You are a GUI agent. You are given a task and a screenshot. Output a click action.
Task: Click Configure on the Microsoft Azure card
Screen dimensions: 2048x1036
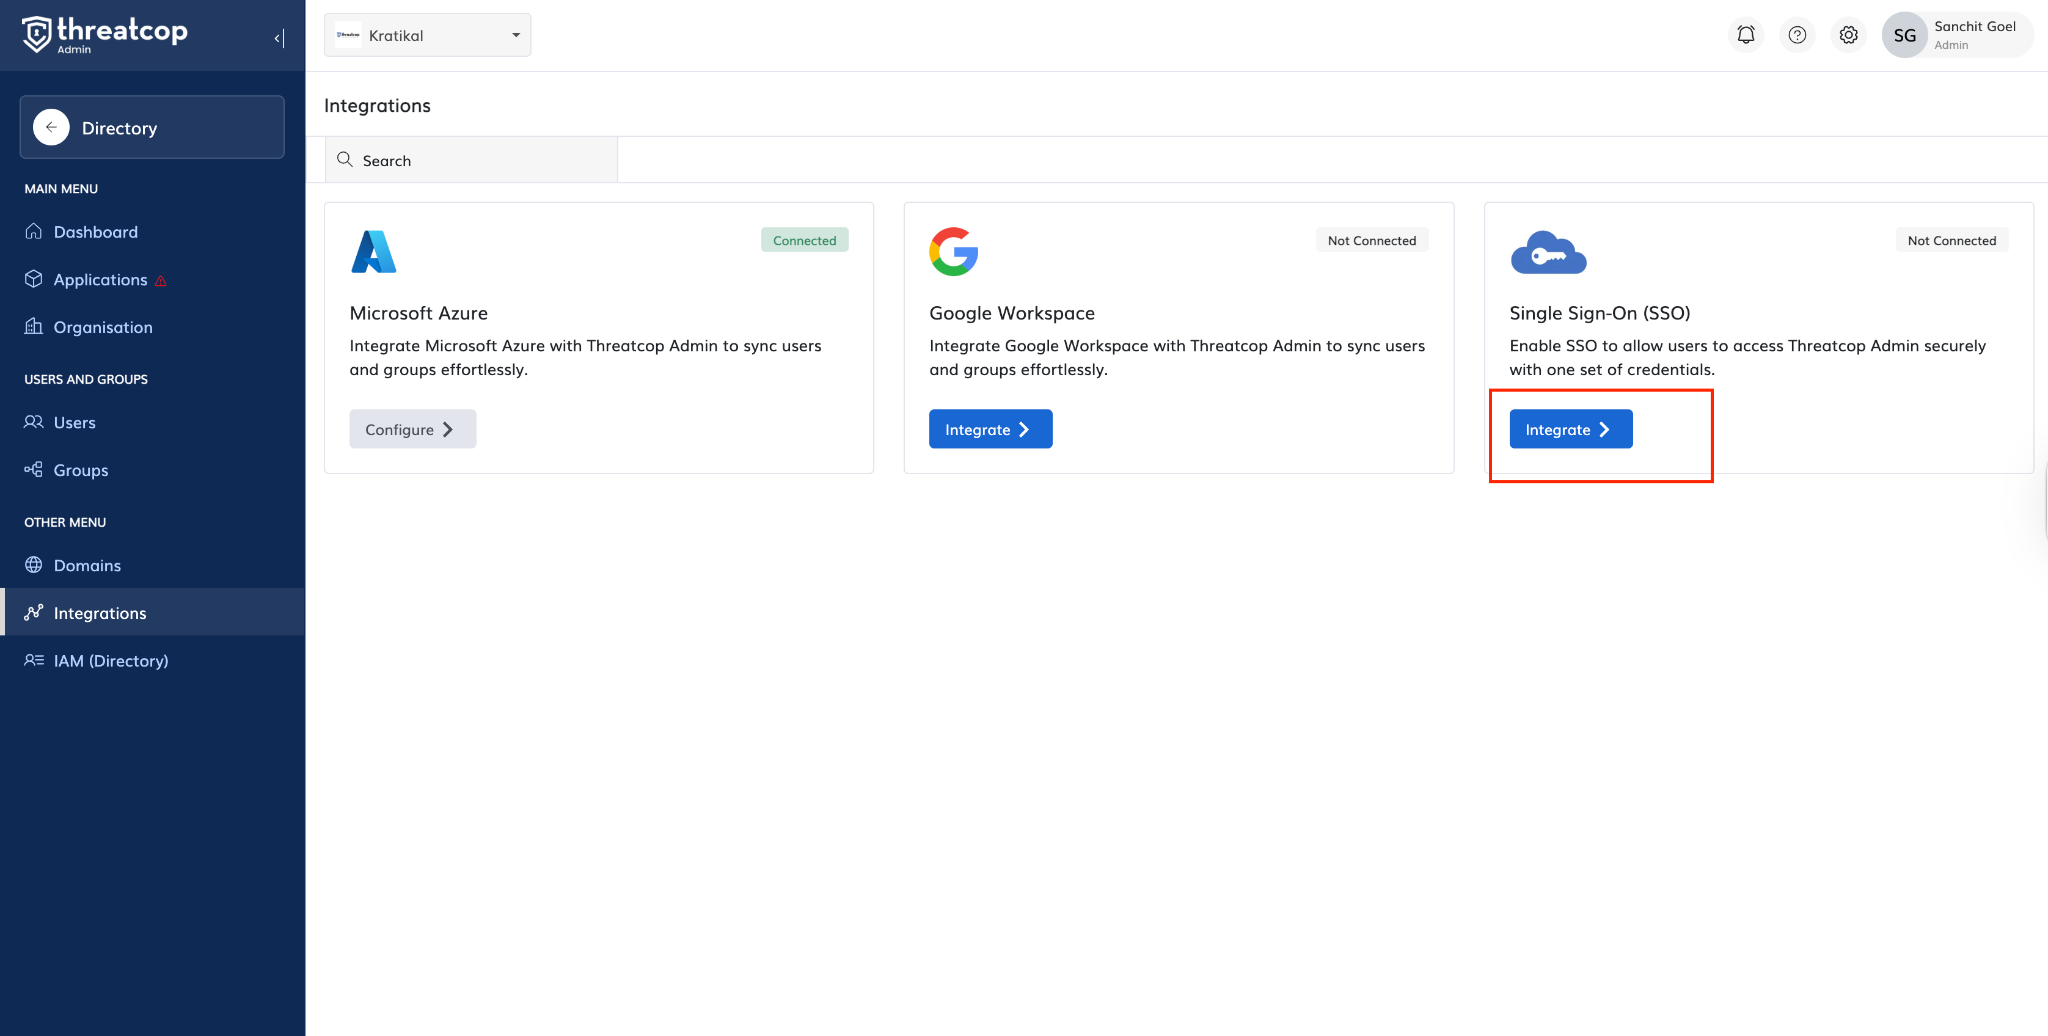(412, 429)
